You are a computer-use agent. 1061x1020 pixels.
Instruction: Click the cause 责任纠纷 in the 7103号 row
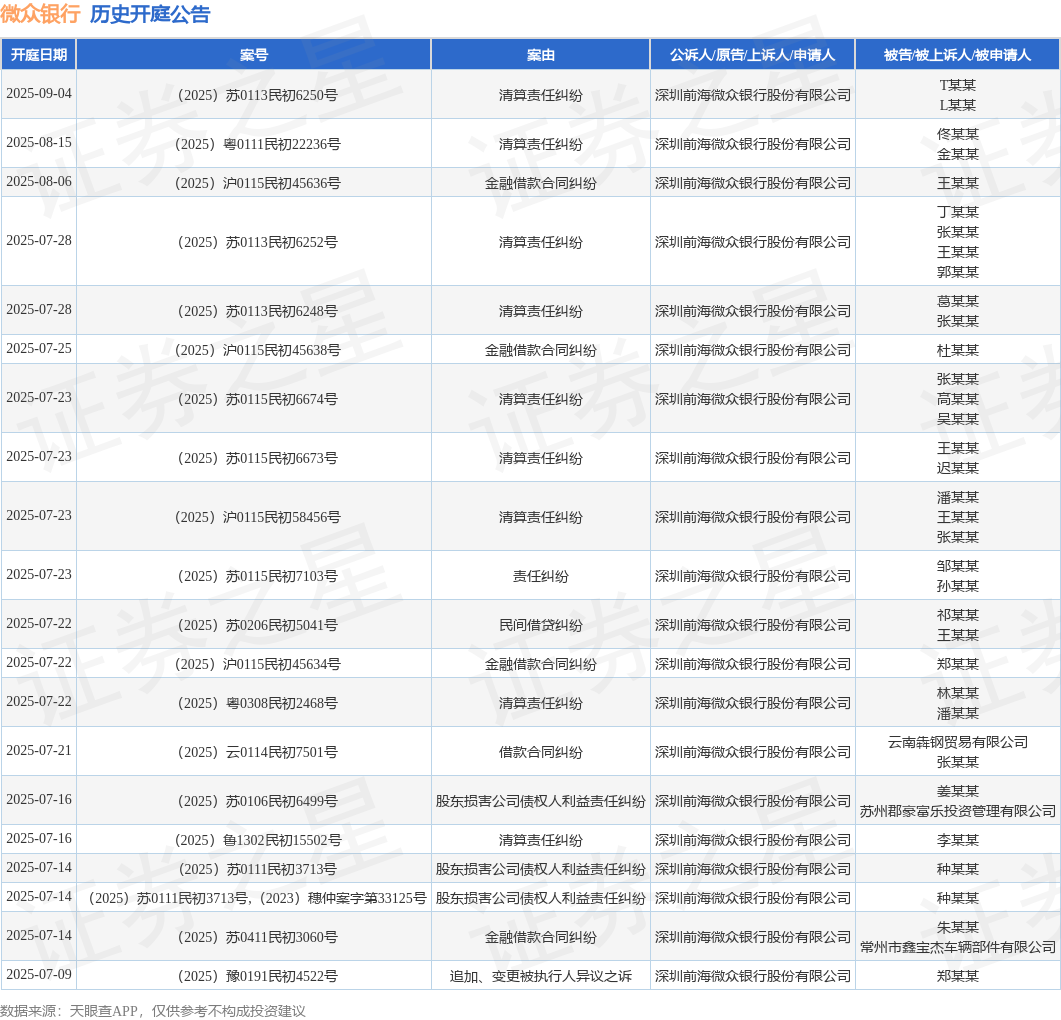tap(541, 576)
